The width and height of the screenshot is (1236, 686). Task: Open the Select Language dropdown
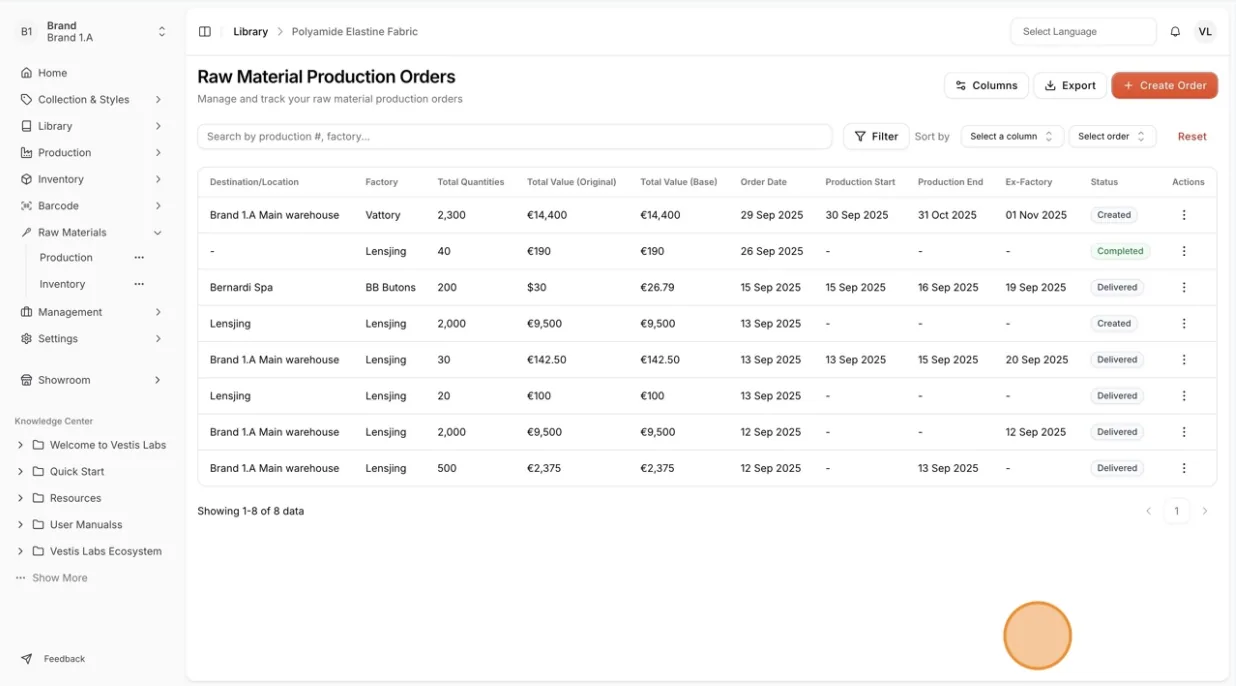(x=1083, y=32)
